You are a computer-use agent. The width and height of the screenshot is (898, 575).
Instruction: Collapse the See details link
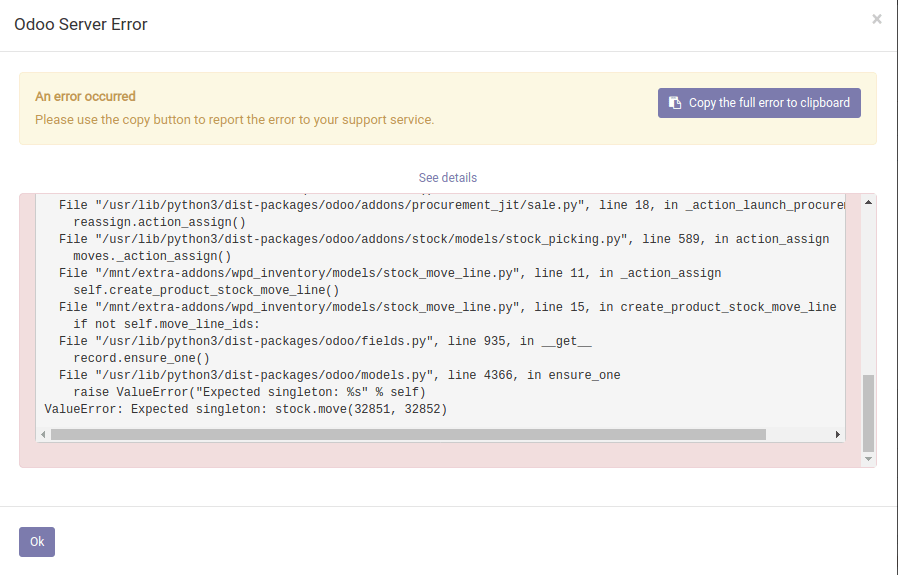point(447,178)
